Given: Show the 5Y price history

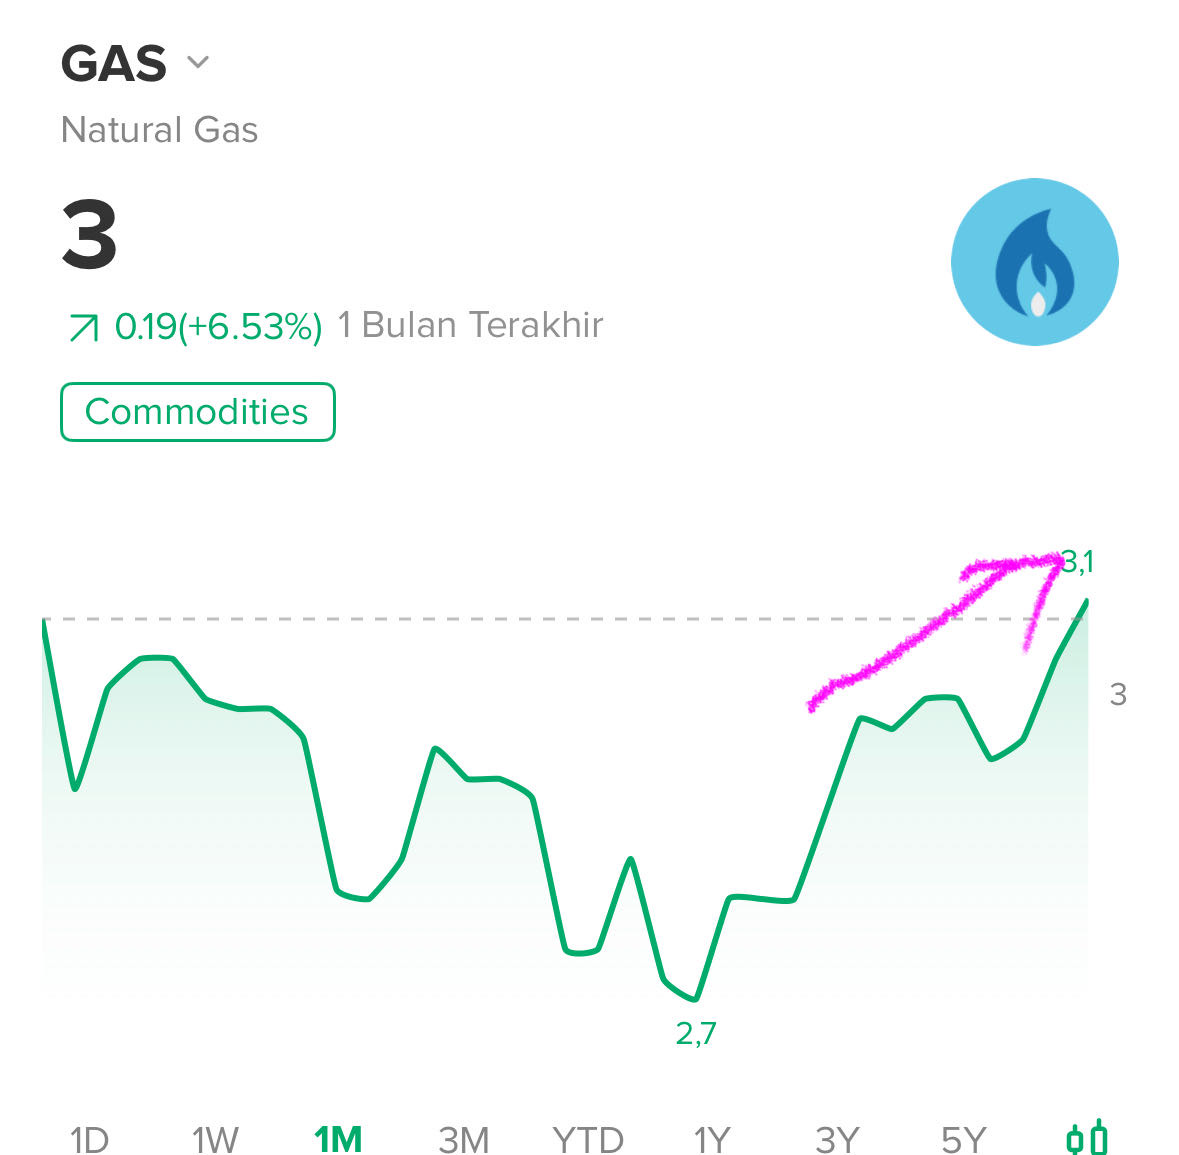Looking at the screenshot, I should point(963,1140).
